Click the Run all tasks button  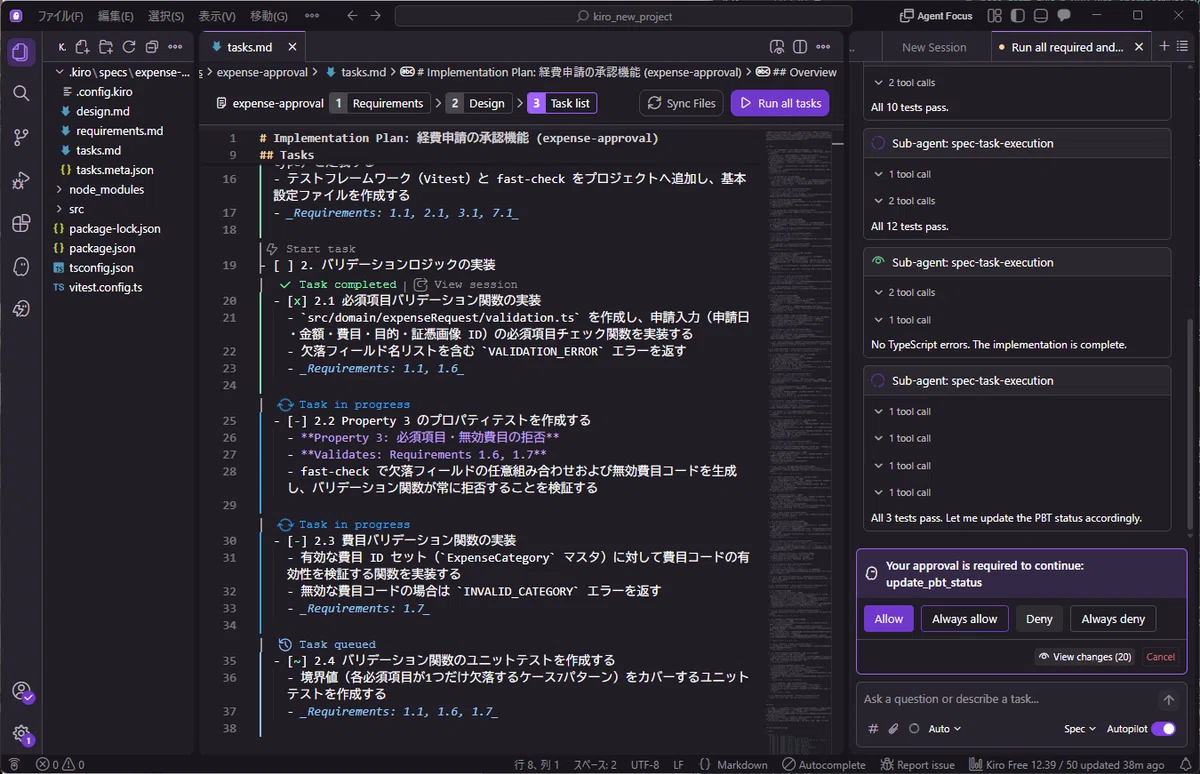coord(780,103)
